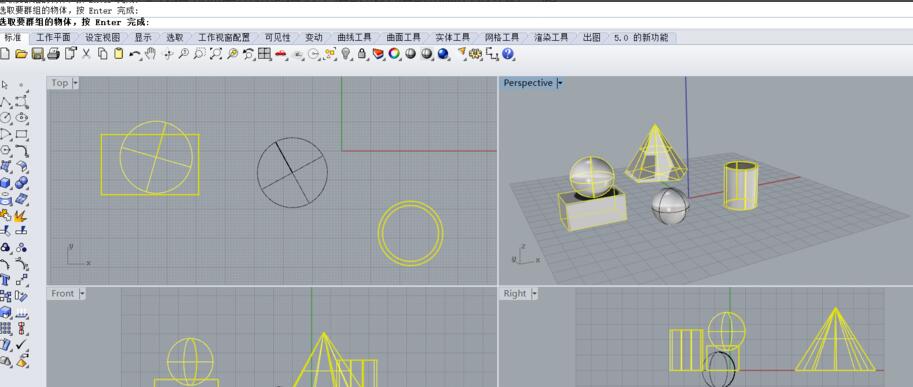Select the Circle tool in sidebar
The image size is (913, 387).
[x=6, y=118]
